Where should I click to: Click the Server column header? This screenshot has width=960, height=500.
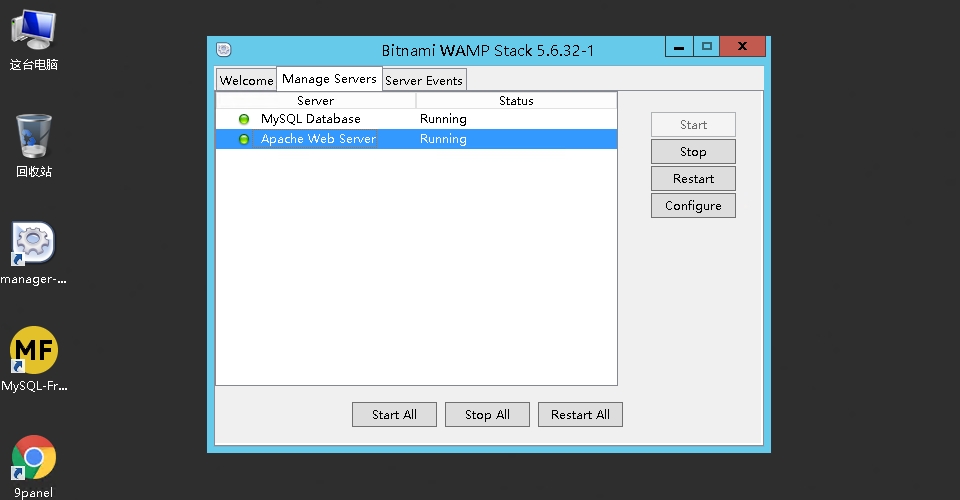pyautogui.click(x=315, y=101)
